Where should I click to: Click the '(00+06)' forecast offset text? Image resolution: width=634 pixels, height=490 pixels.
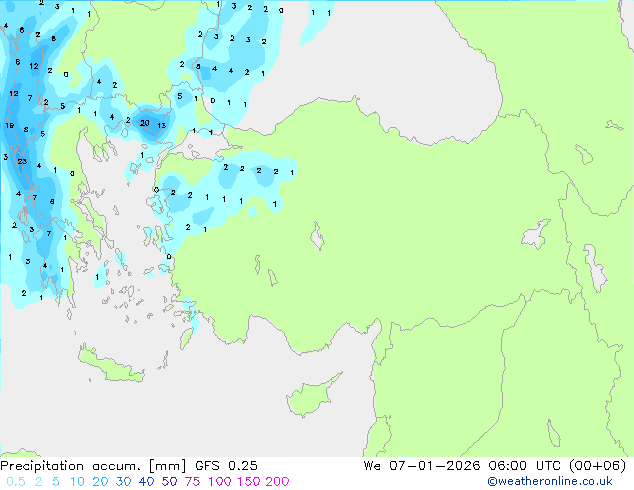(x=598, y=466)
